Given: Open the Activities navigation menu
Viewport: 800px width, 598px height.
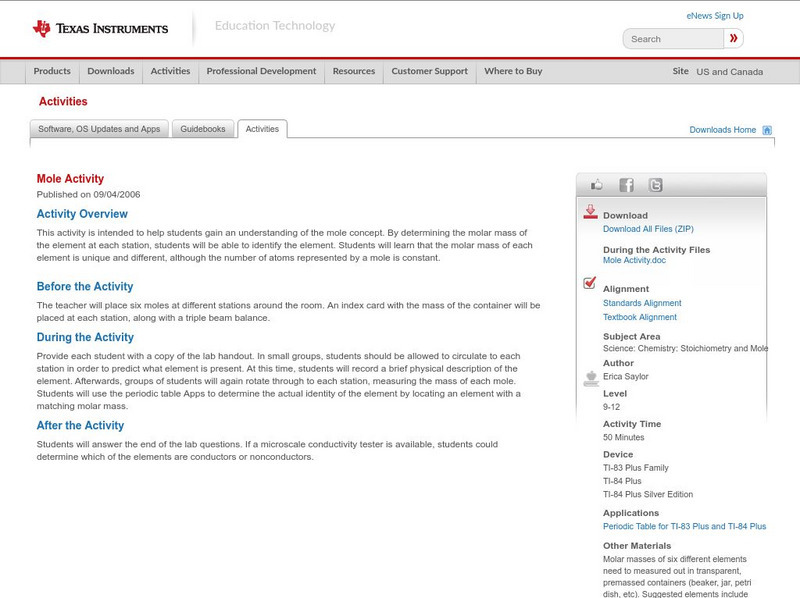Looking at the screenshot, I should [x=170, y=71].
